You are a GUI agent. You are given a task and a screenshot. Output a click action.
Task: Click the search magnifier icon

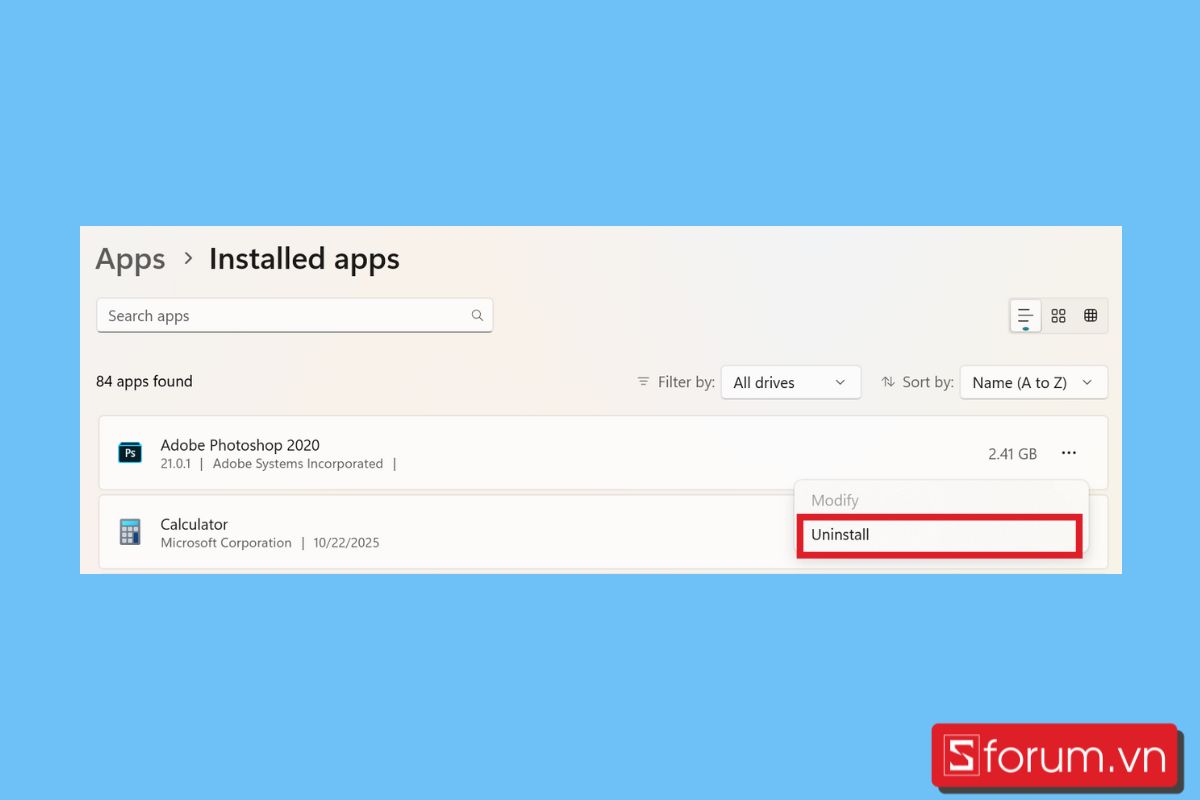[477, 315]
